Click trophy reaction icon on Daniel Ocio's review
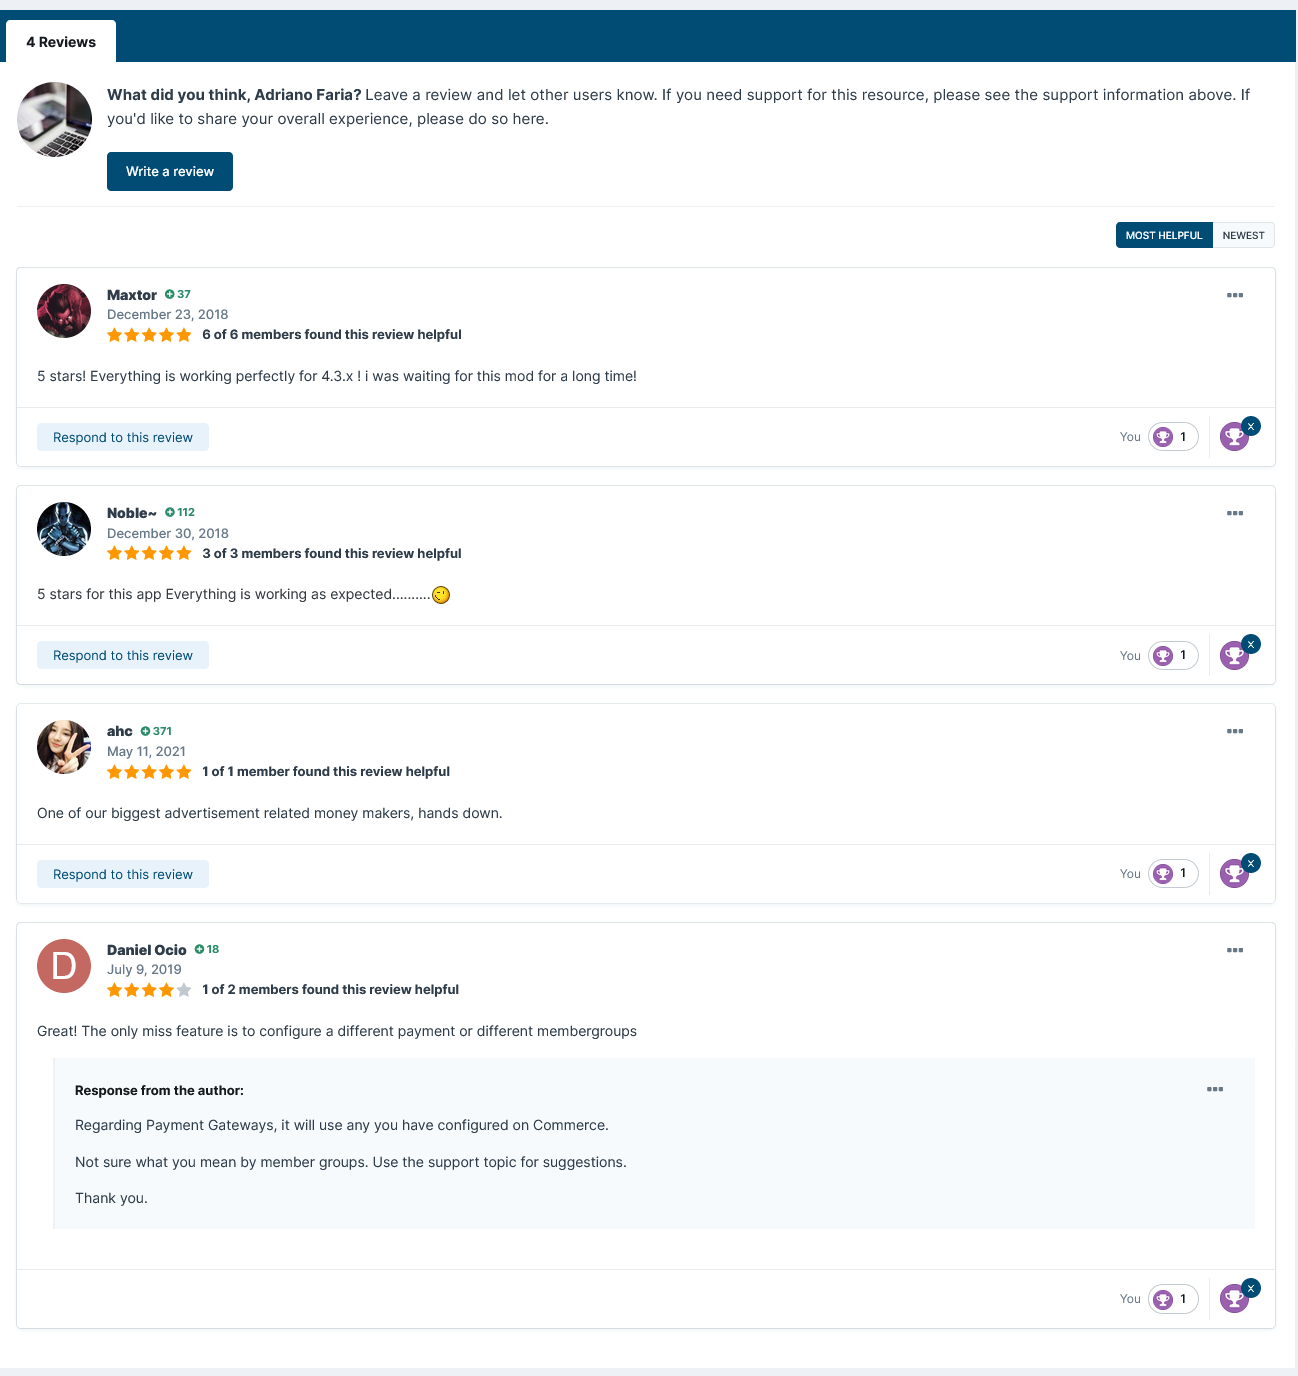The image size is (1298, 1376). point(1234,1299)
